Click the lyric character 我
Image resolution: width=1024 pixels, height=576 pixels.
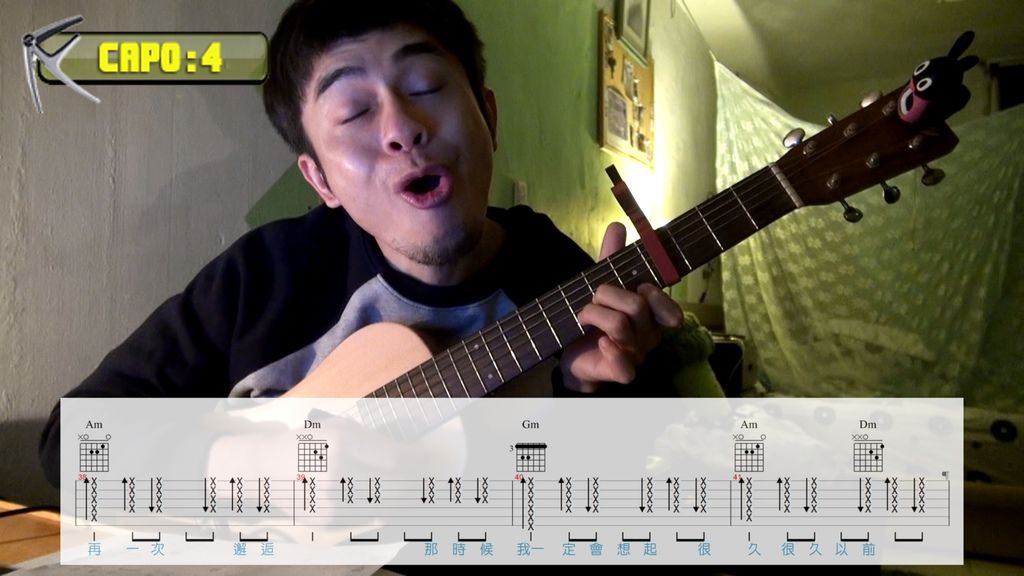tap(524, 549)
